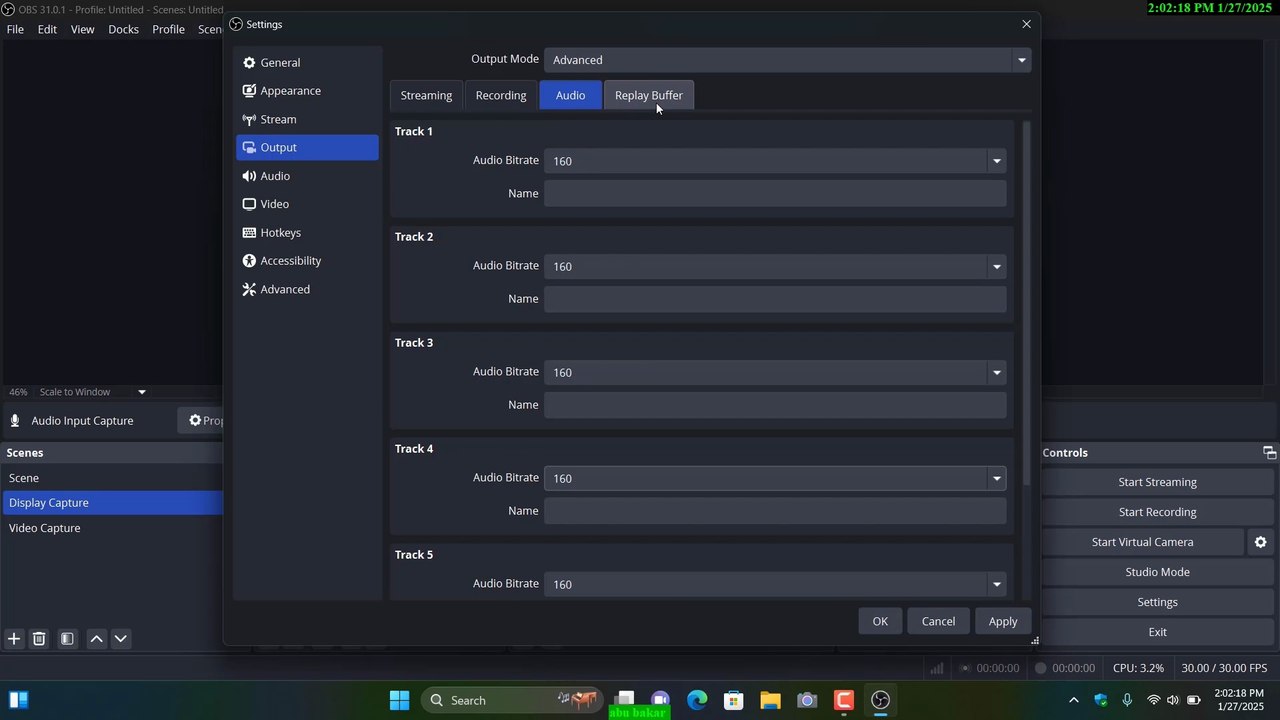
Task: Open the Widgets panel on taskbar
Action: tap(19, 700)
